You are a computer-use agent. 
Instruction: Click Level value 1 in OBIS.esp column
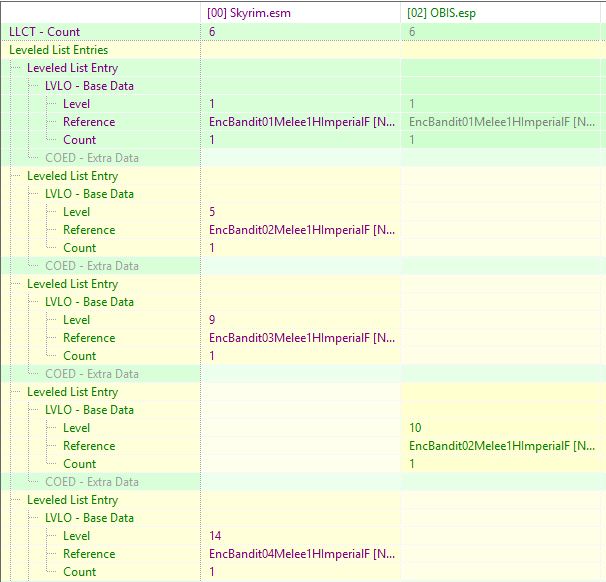412,104
